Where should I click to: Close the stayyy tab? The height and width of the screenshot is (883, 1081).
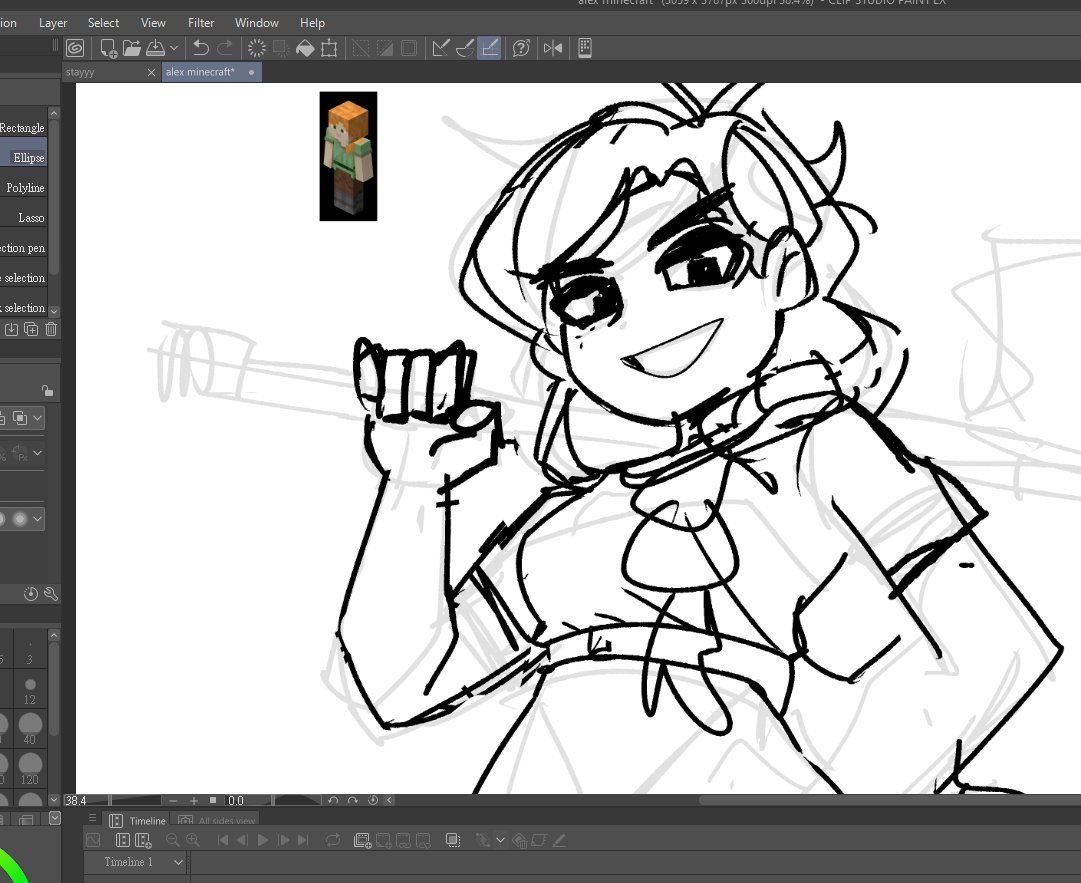point(152,72)
